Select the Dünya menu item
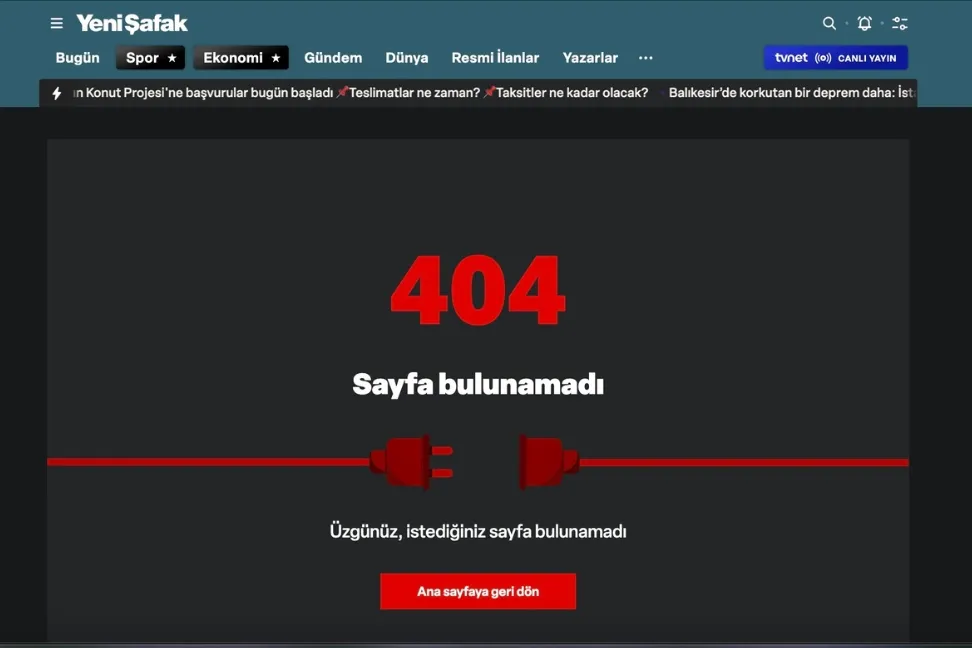 pyautogui.click(x=407, y=58)
